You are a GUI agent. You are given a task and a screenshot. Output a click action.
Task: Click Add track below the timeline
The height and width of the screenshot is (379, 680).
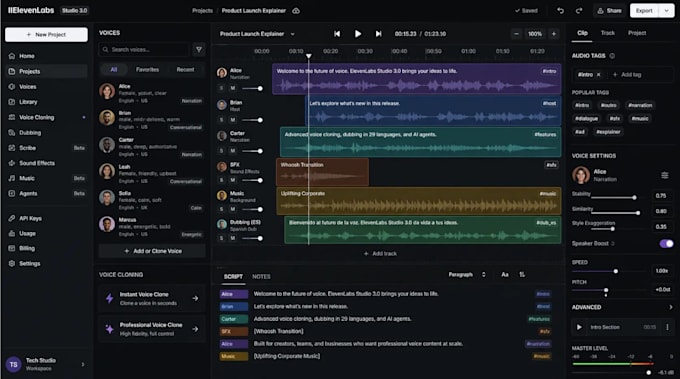(x=380, y=254)
